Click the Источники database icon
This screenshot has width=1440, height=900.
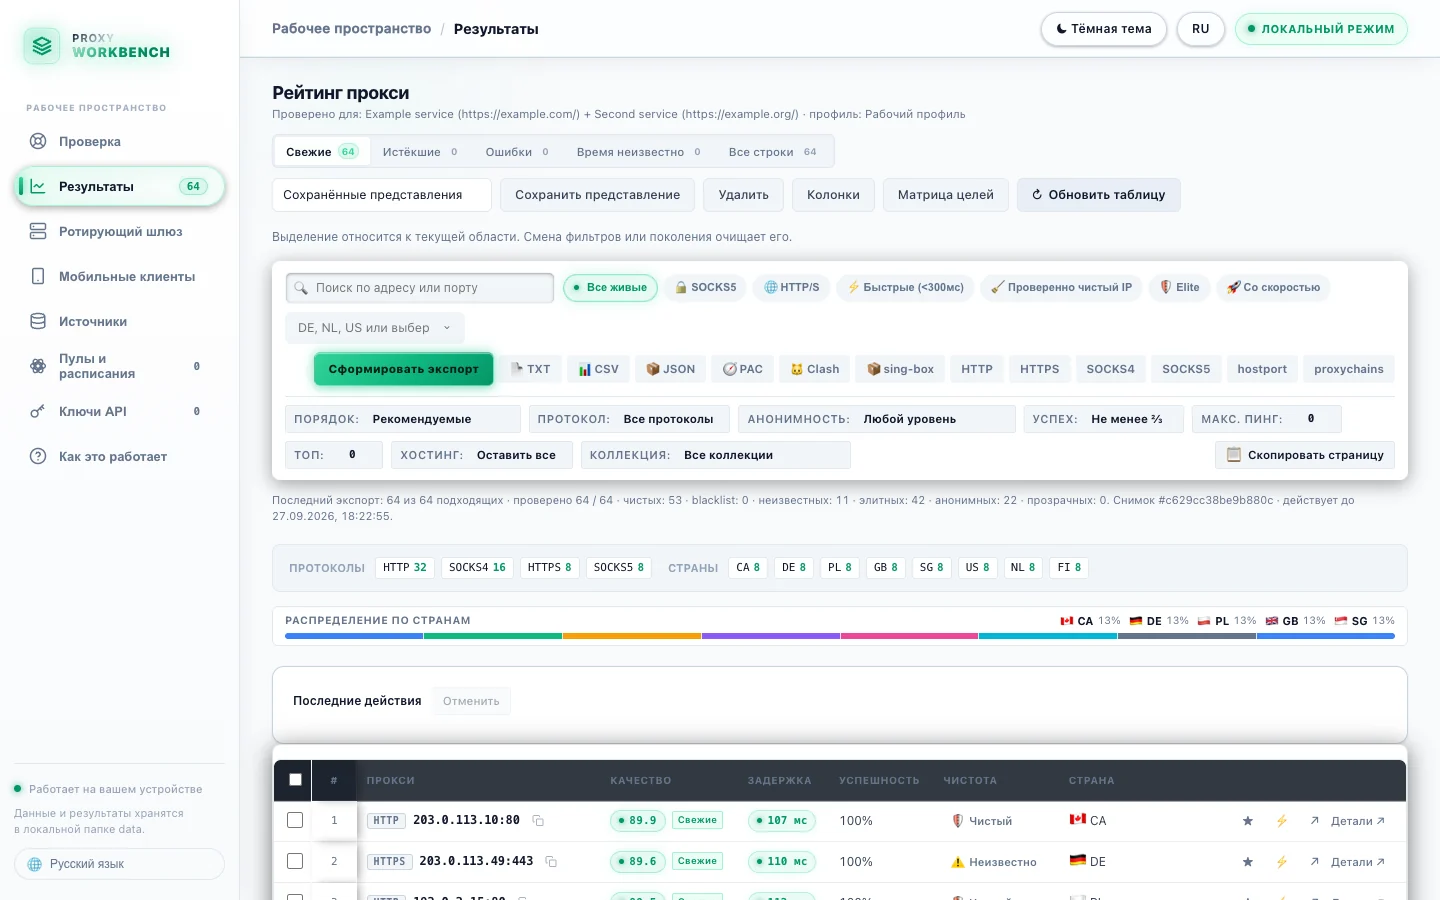click(x=38, y=321)
